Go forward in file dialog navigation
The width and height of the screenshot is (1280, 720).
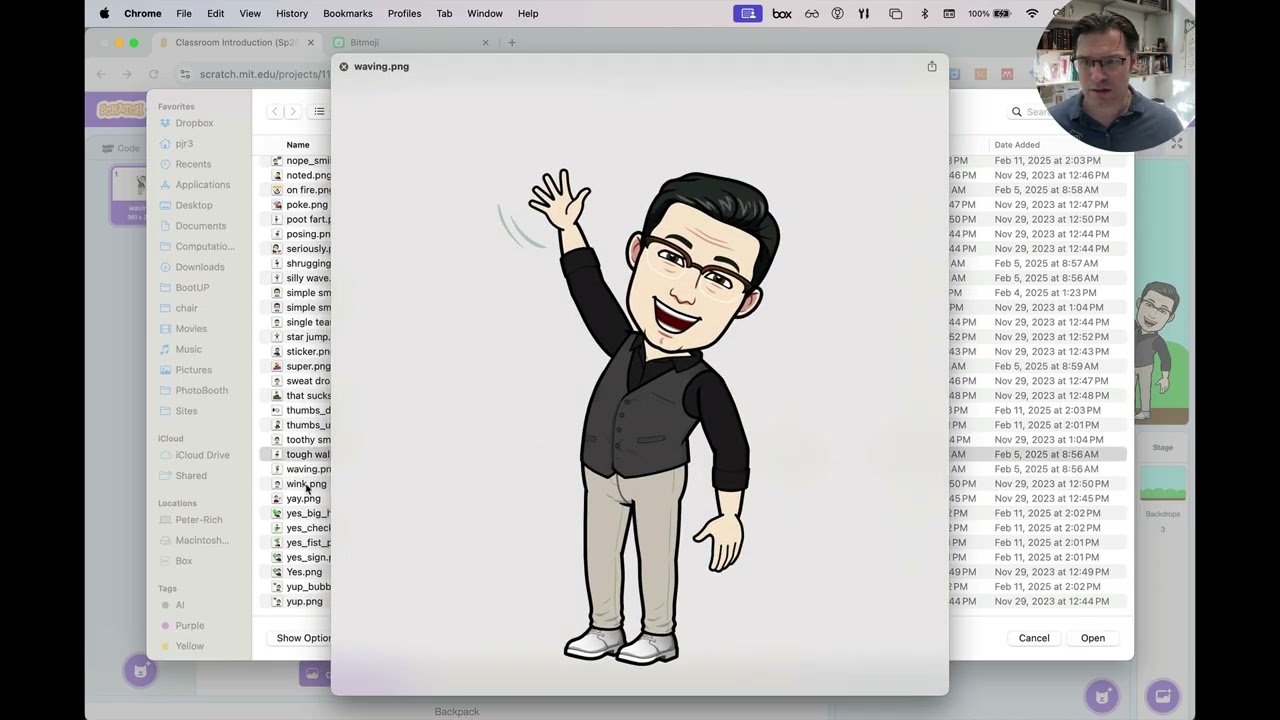click(293, 111)
